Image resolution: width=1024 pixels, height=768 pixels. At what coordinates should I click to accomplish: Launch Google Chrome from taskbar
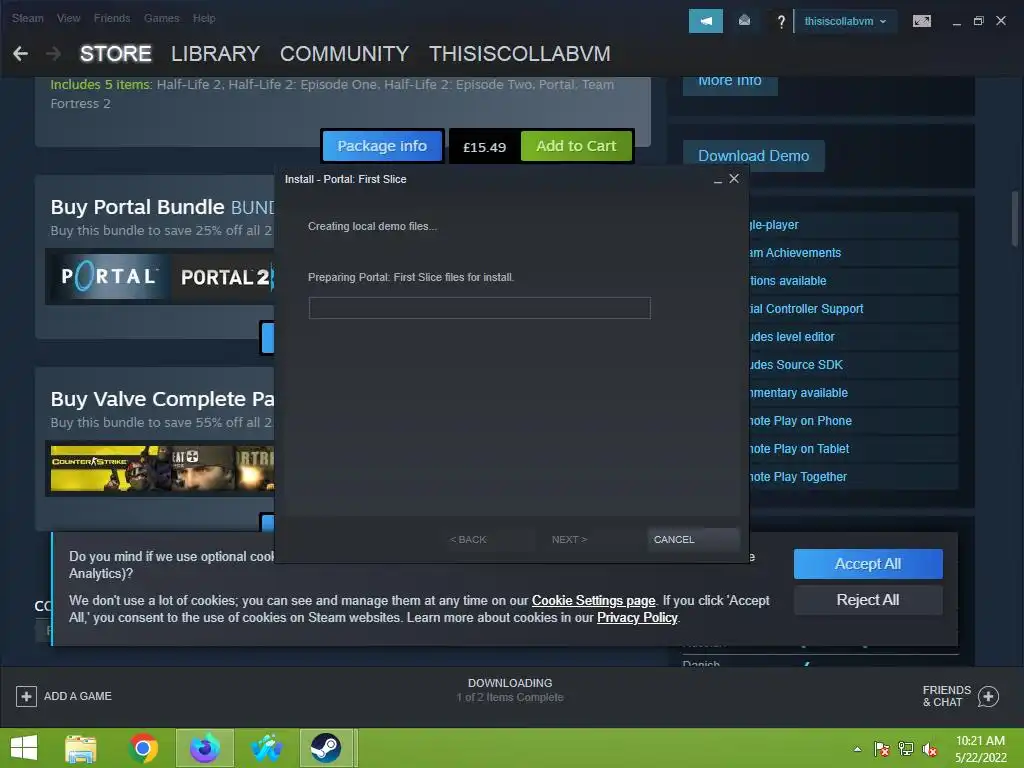[x=143, y=748]
